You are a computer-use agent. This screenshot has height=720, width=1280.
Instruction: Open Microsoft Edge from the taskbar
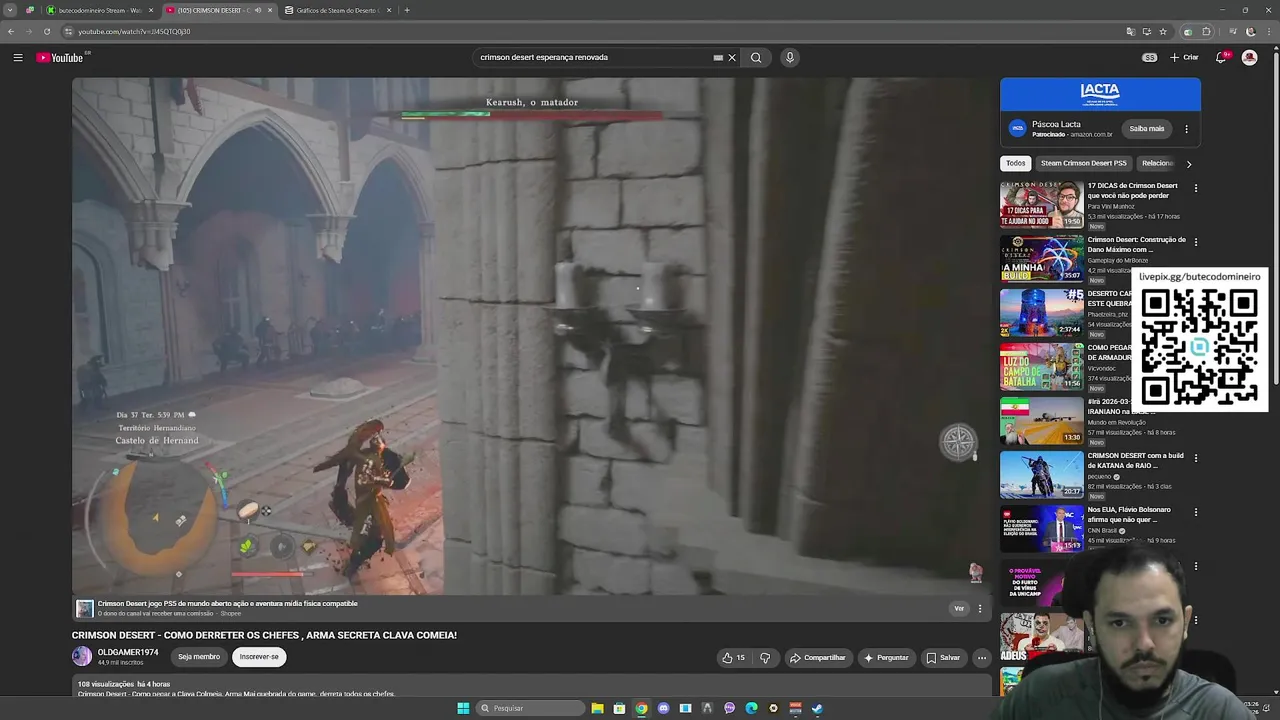pyautogui.click(x=751, y=708)
